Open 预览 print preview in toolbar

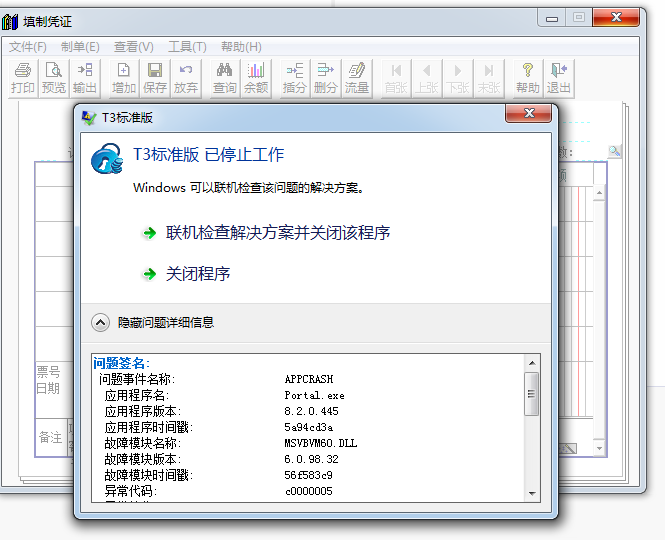(53, 78)
